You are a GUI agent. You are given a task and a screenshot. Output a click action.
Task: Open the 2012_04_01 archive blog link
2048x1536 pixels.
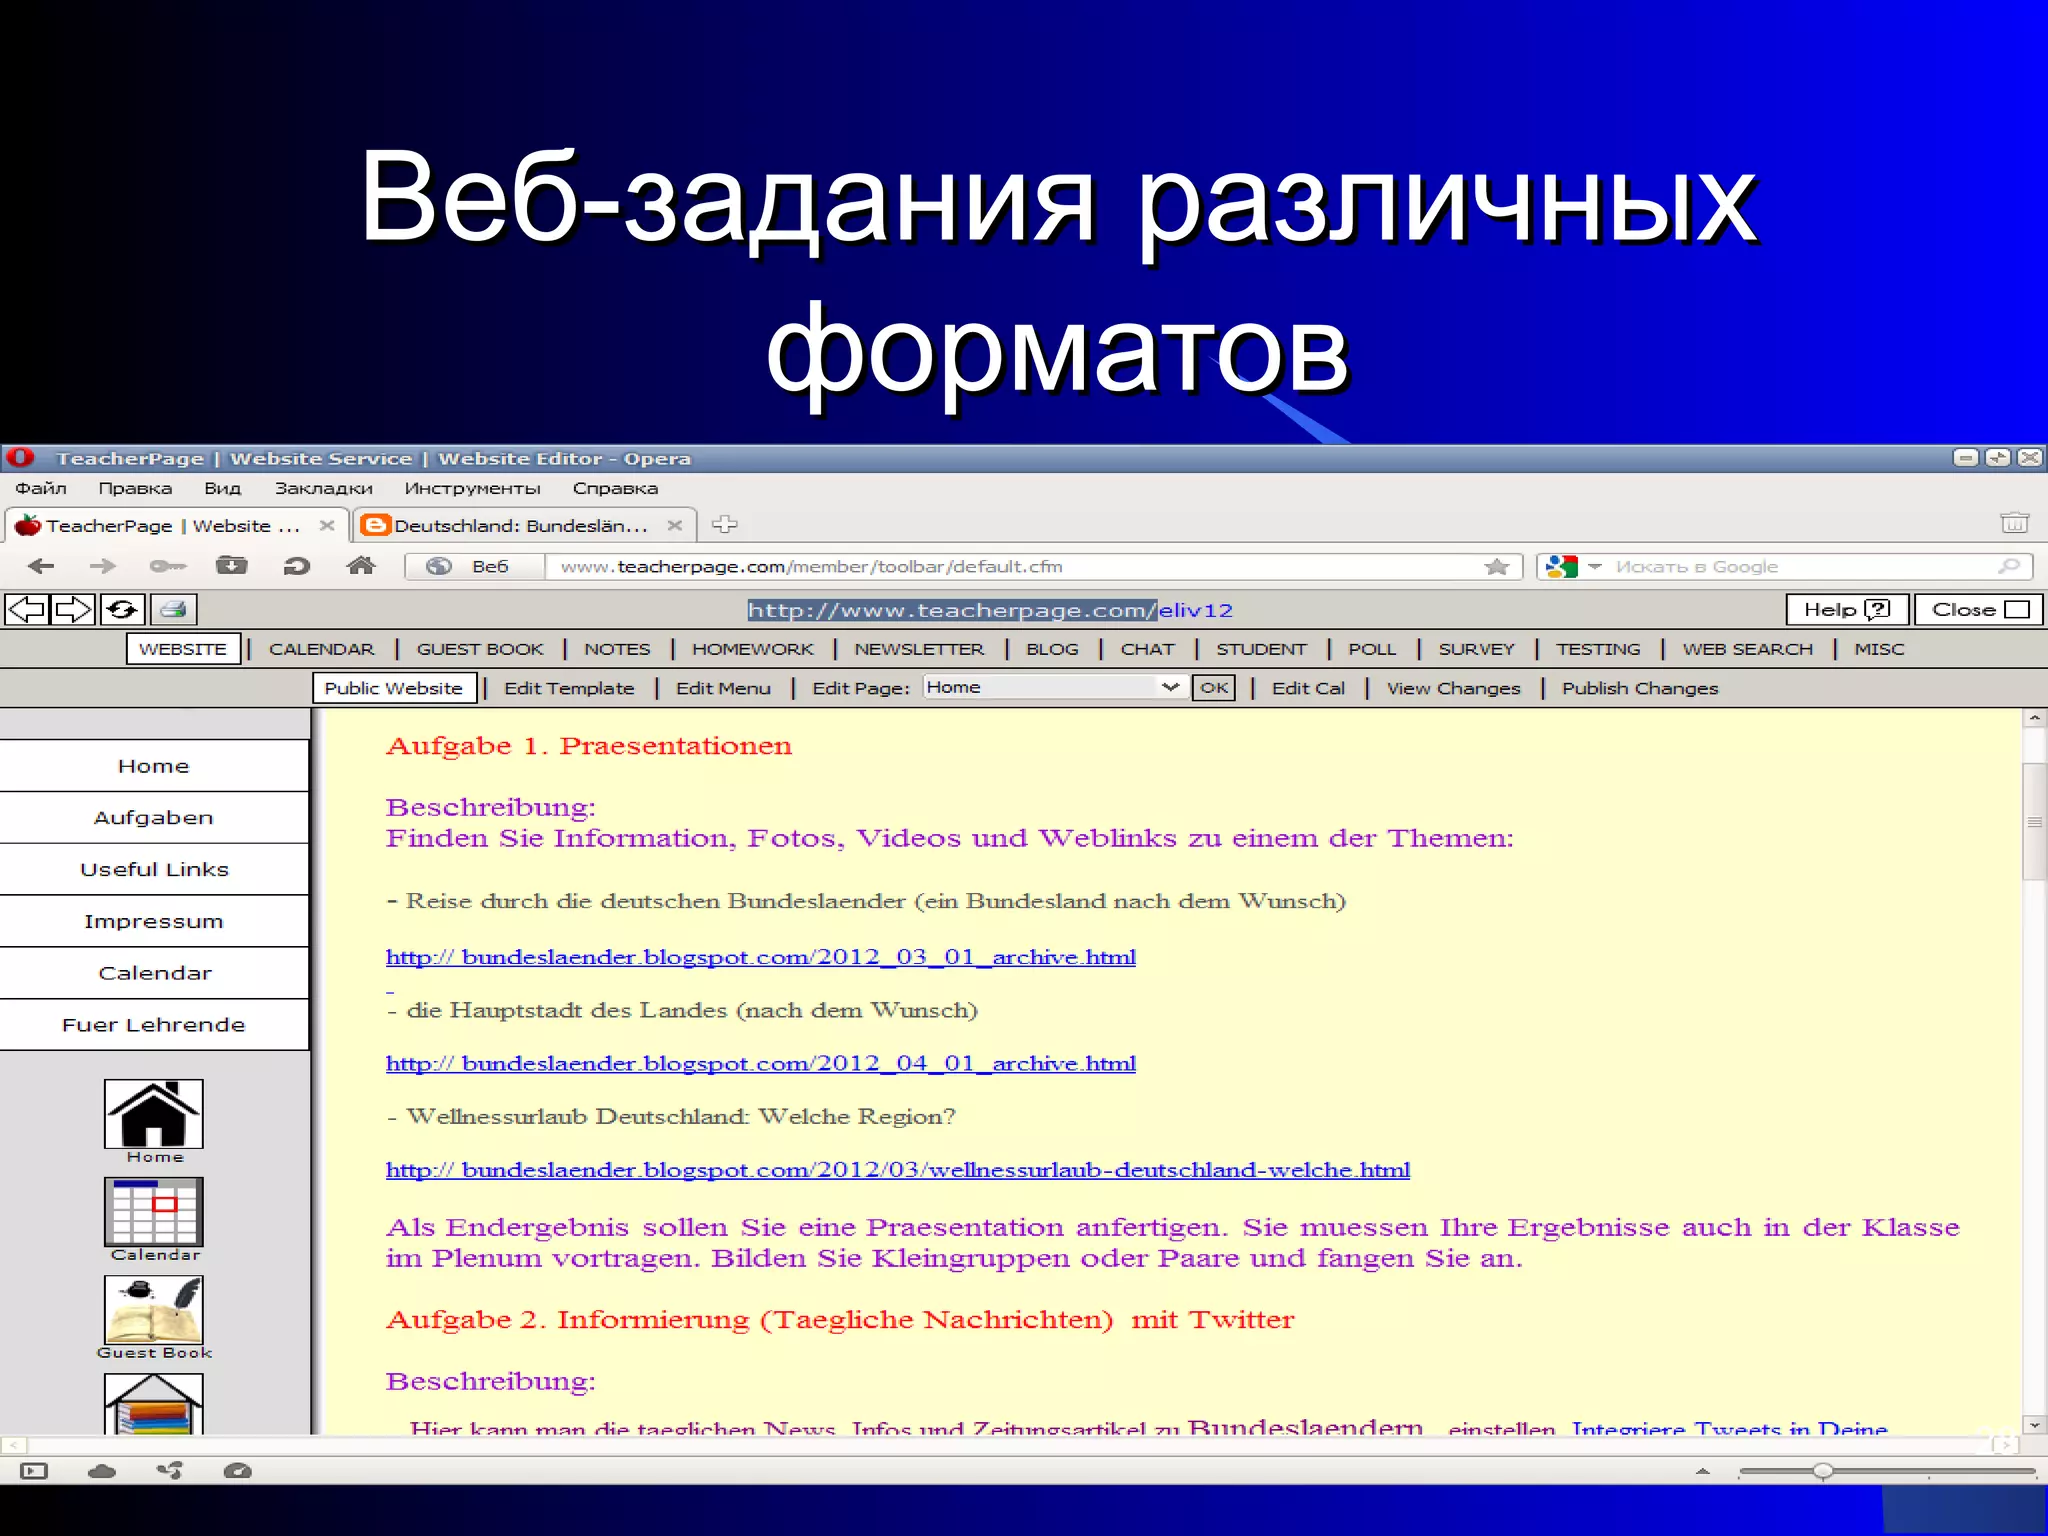tap(761, 1063)
